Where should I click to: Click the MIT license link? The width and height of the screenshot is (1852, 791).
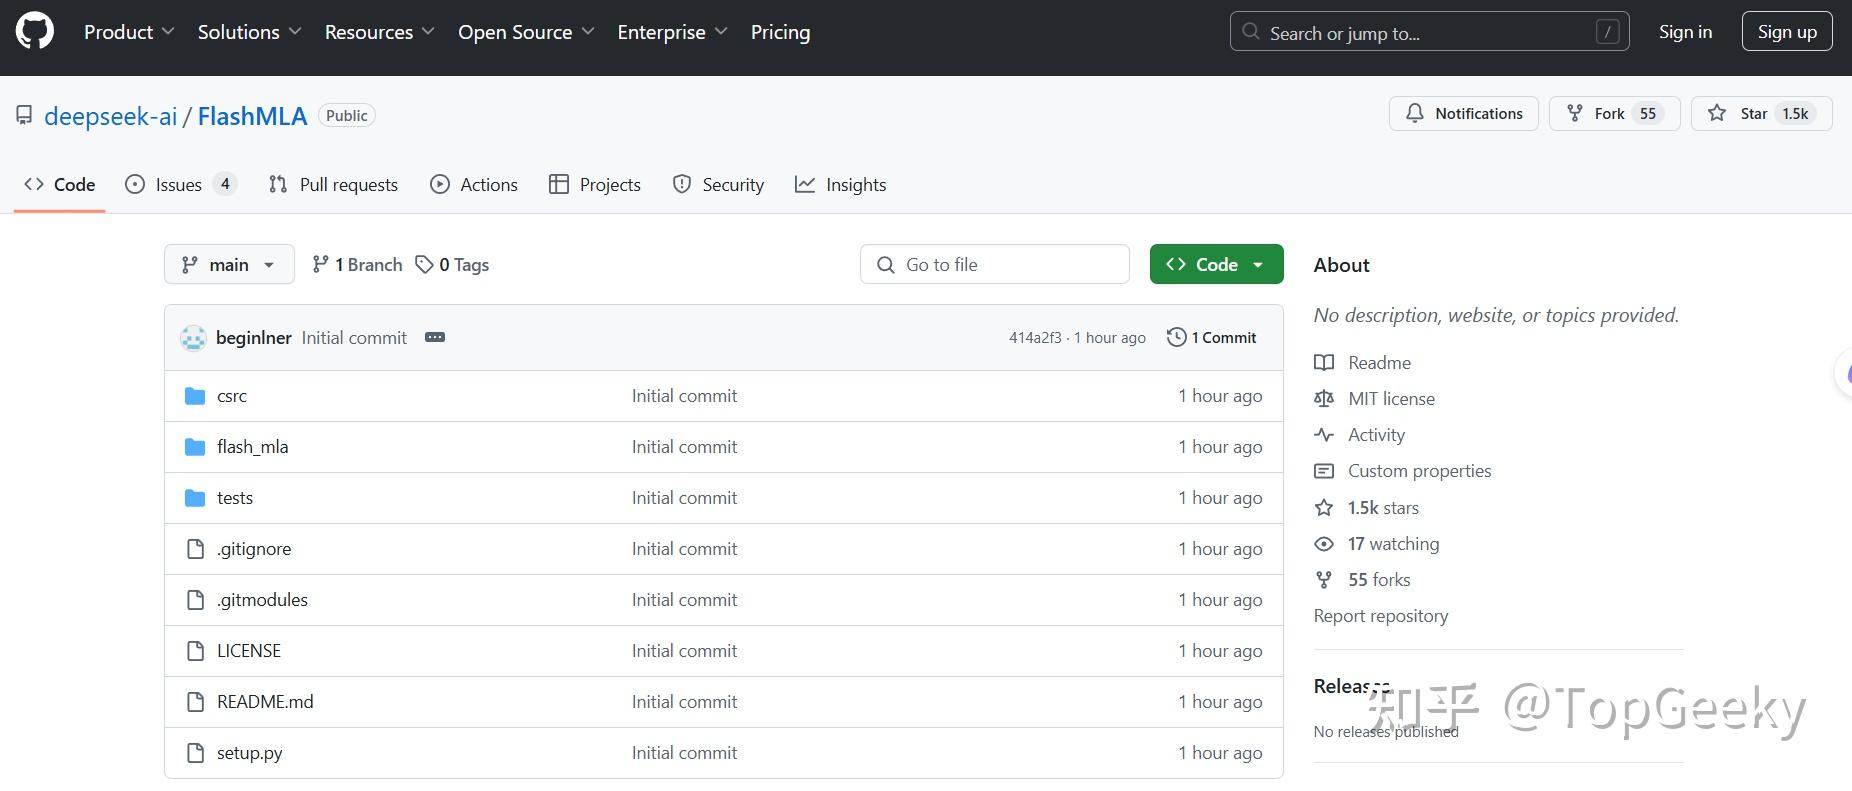pos(1391,399)
